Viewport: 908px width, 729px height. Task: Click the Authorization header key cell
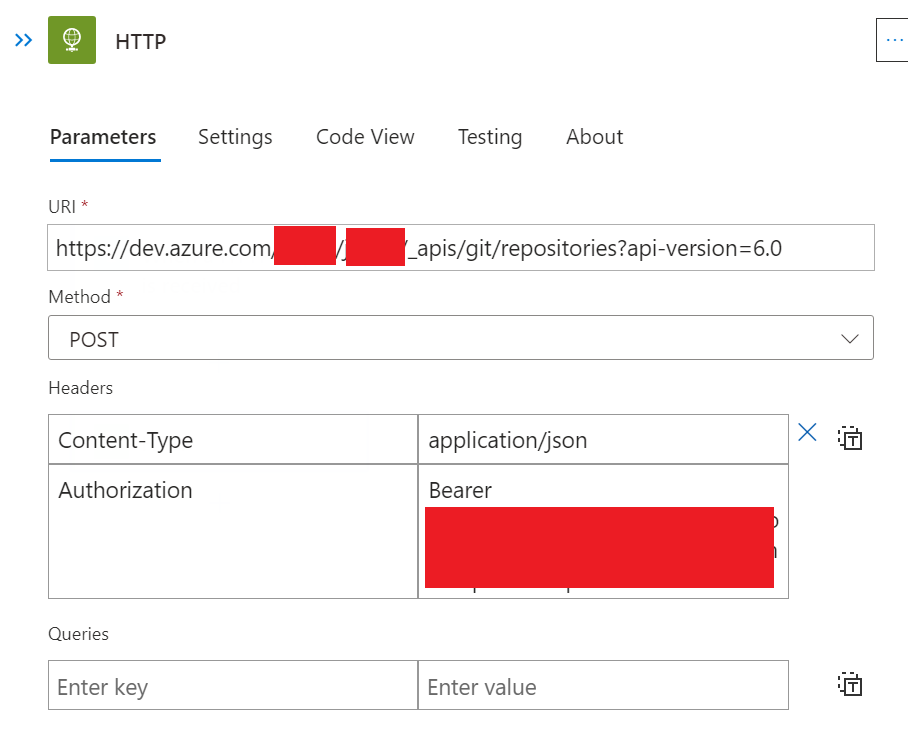pyautogui.click(x=233, y=531)
